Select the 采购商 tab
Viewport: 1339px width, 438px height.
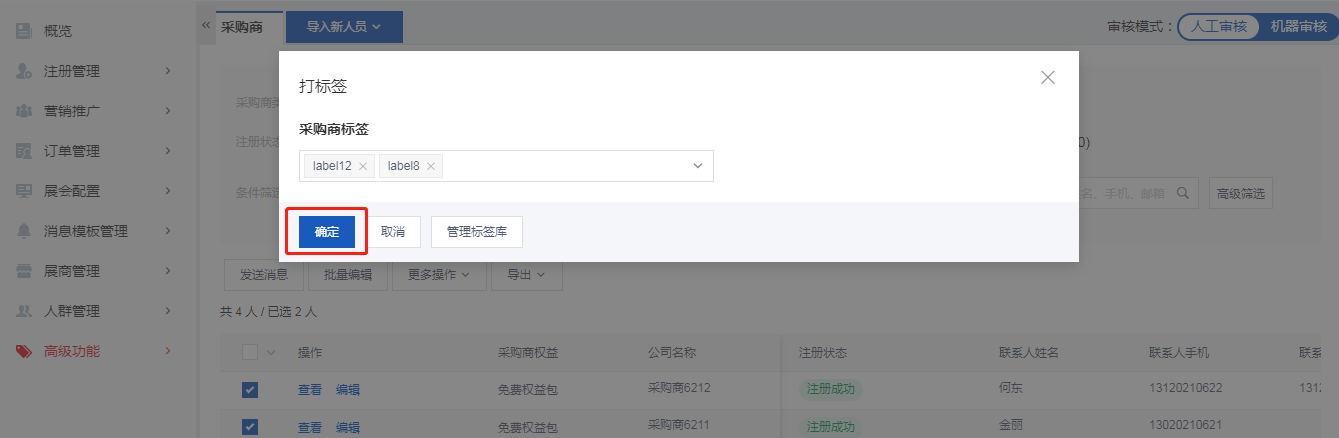[242, 27]
